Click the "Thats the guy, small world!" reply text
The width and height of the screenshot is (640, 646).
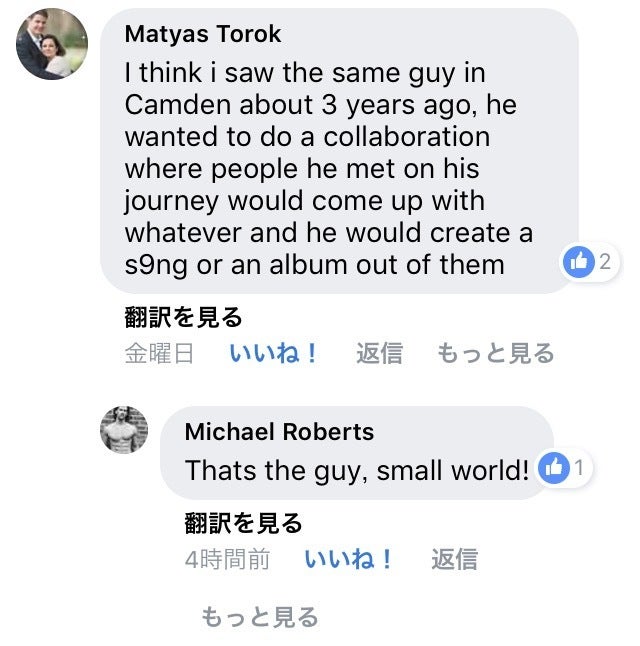(357, 469)
